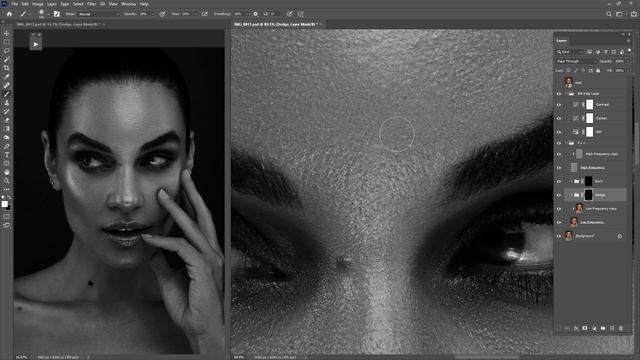The height and width of the screenshot is (360, 640).
Task: Select the Gradient tool
Action: pyautogui.click(x=7, y=129)
